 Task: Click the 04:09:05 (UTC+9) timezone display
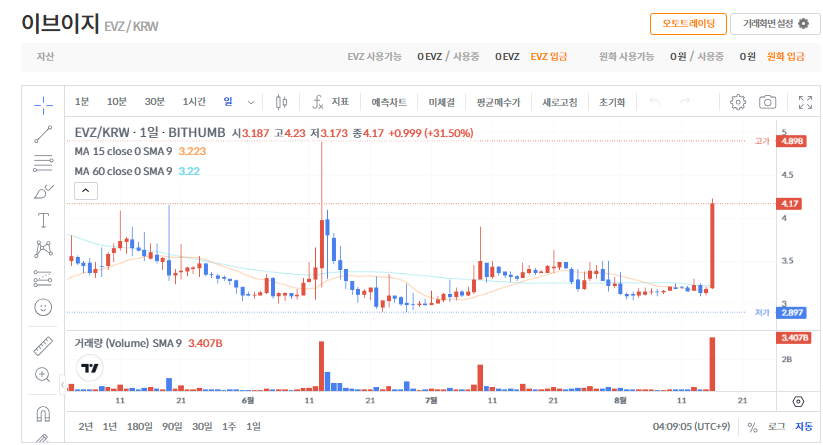(x=691, y=427)
